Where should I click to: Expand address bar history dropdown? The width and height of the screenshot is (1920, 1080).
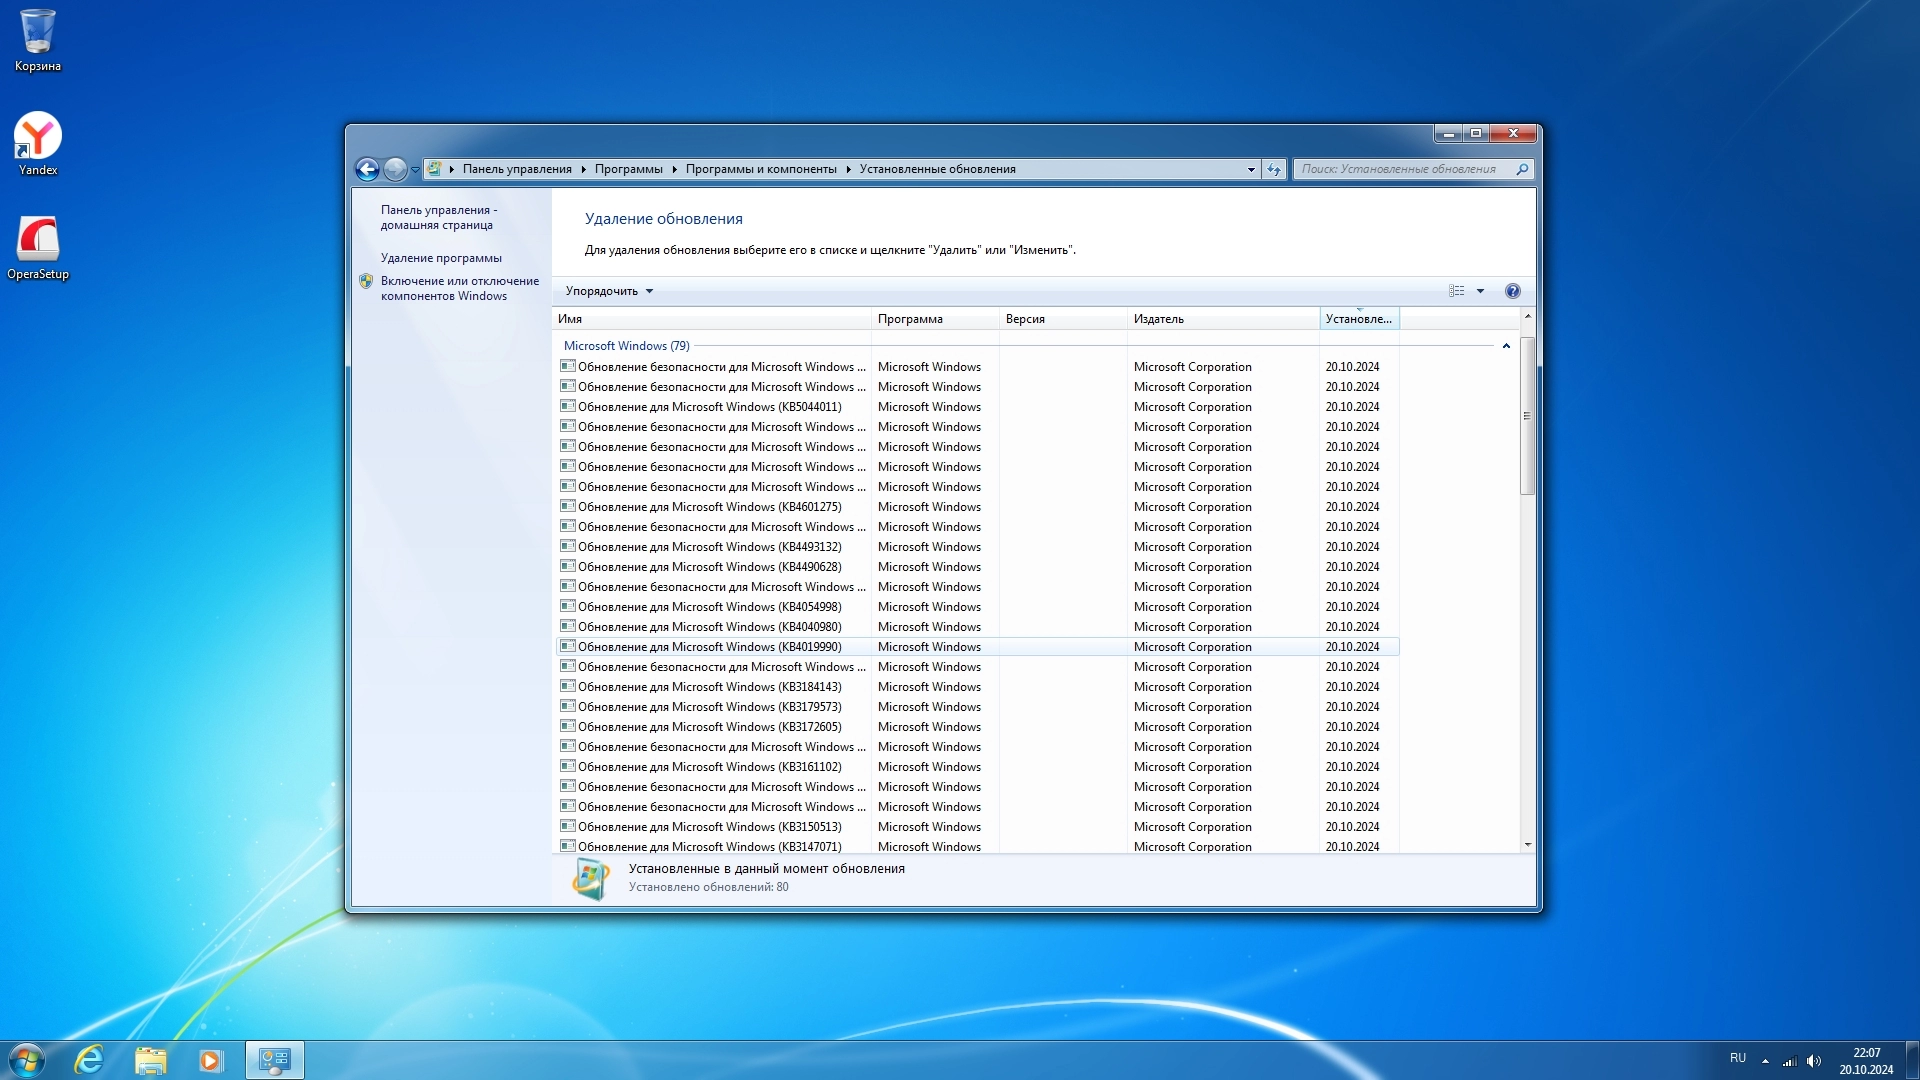(x=1250, y=169)
